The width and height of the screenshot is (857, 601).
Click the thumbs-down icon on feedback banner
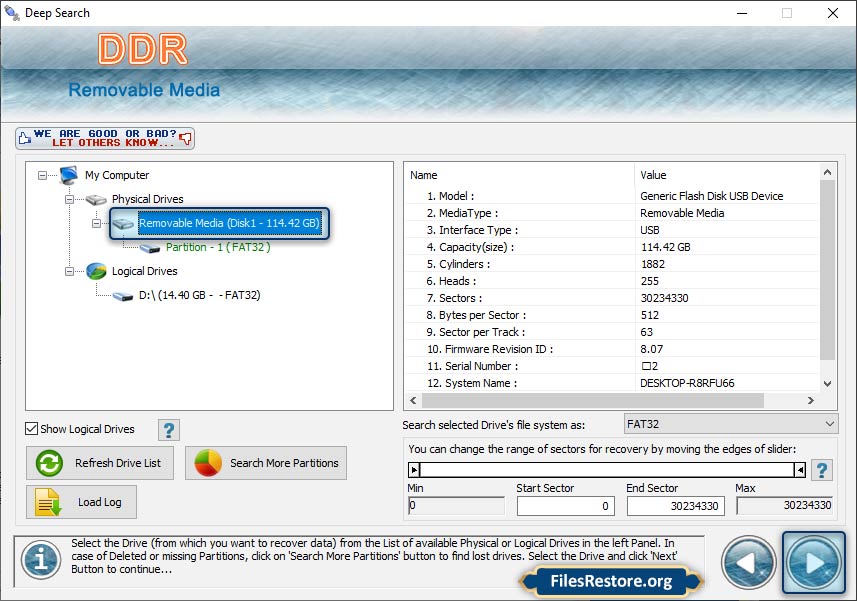[x=186, y=138]
